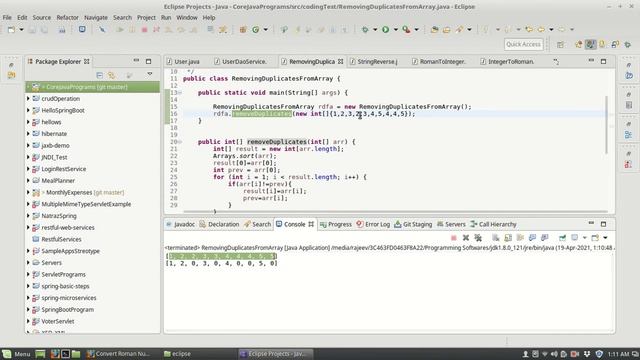640x360 pixels.
Task: Open the File menu
Action: (7, 18)
